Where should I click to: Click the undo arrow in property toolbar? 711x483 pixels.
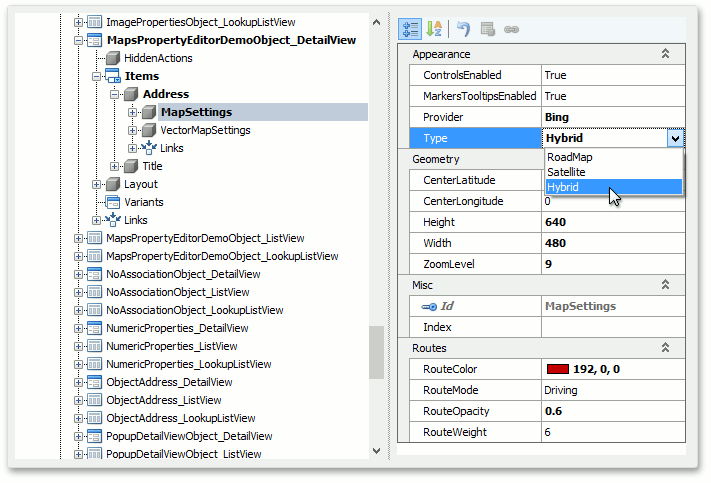463,29
